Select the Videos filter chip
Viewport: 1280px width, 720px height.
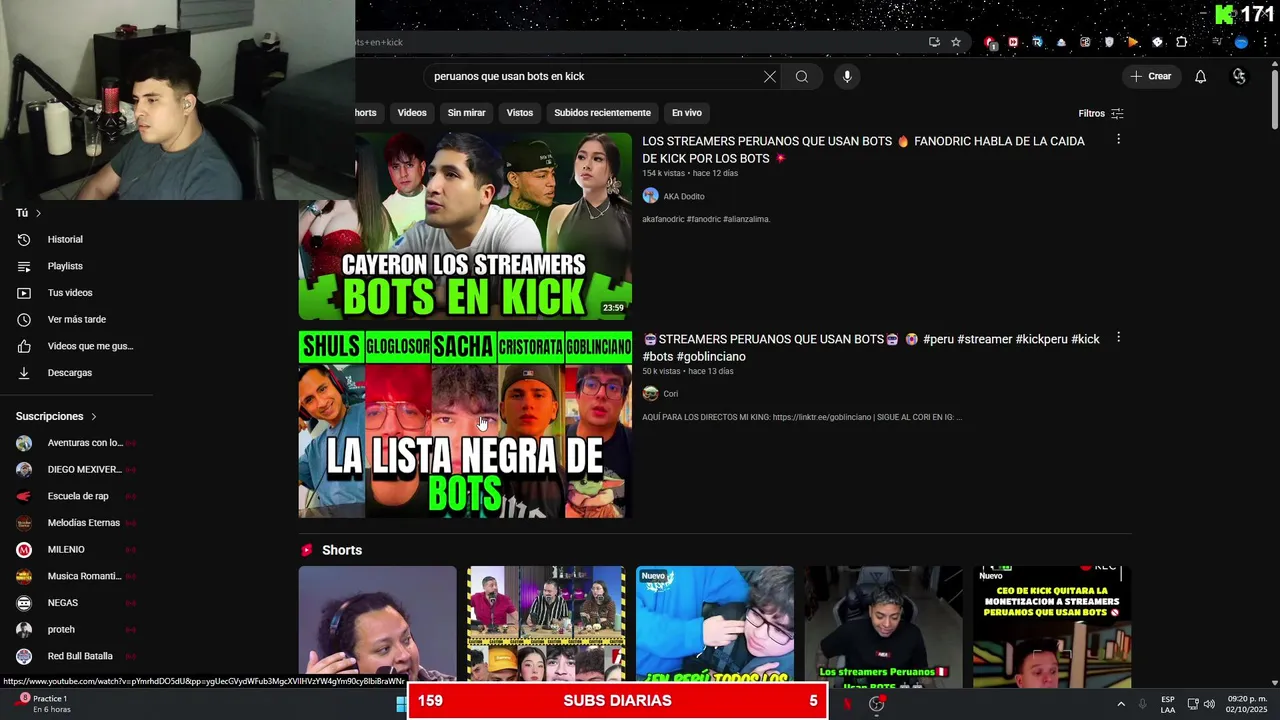click(412, 113)
